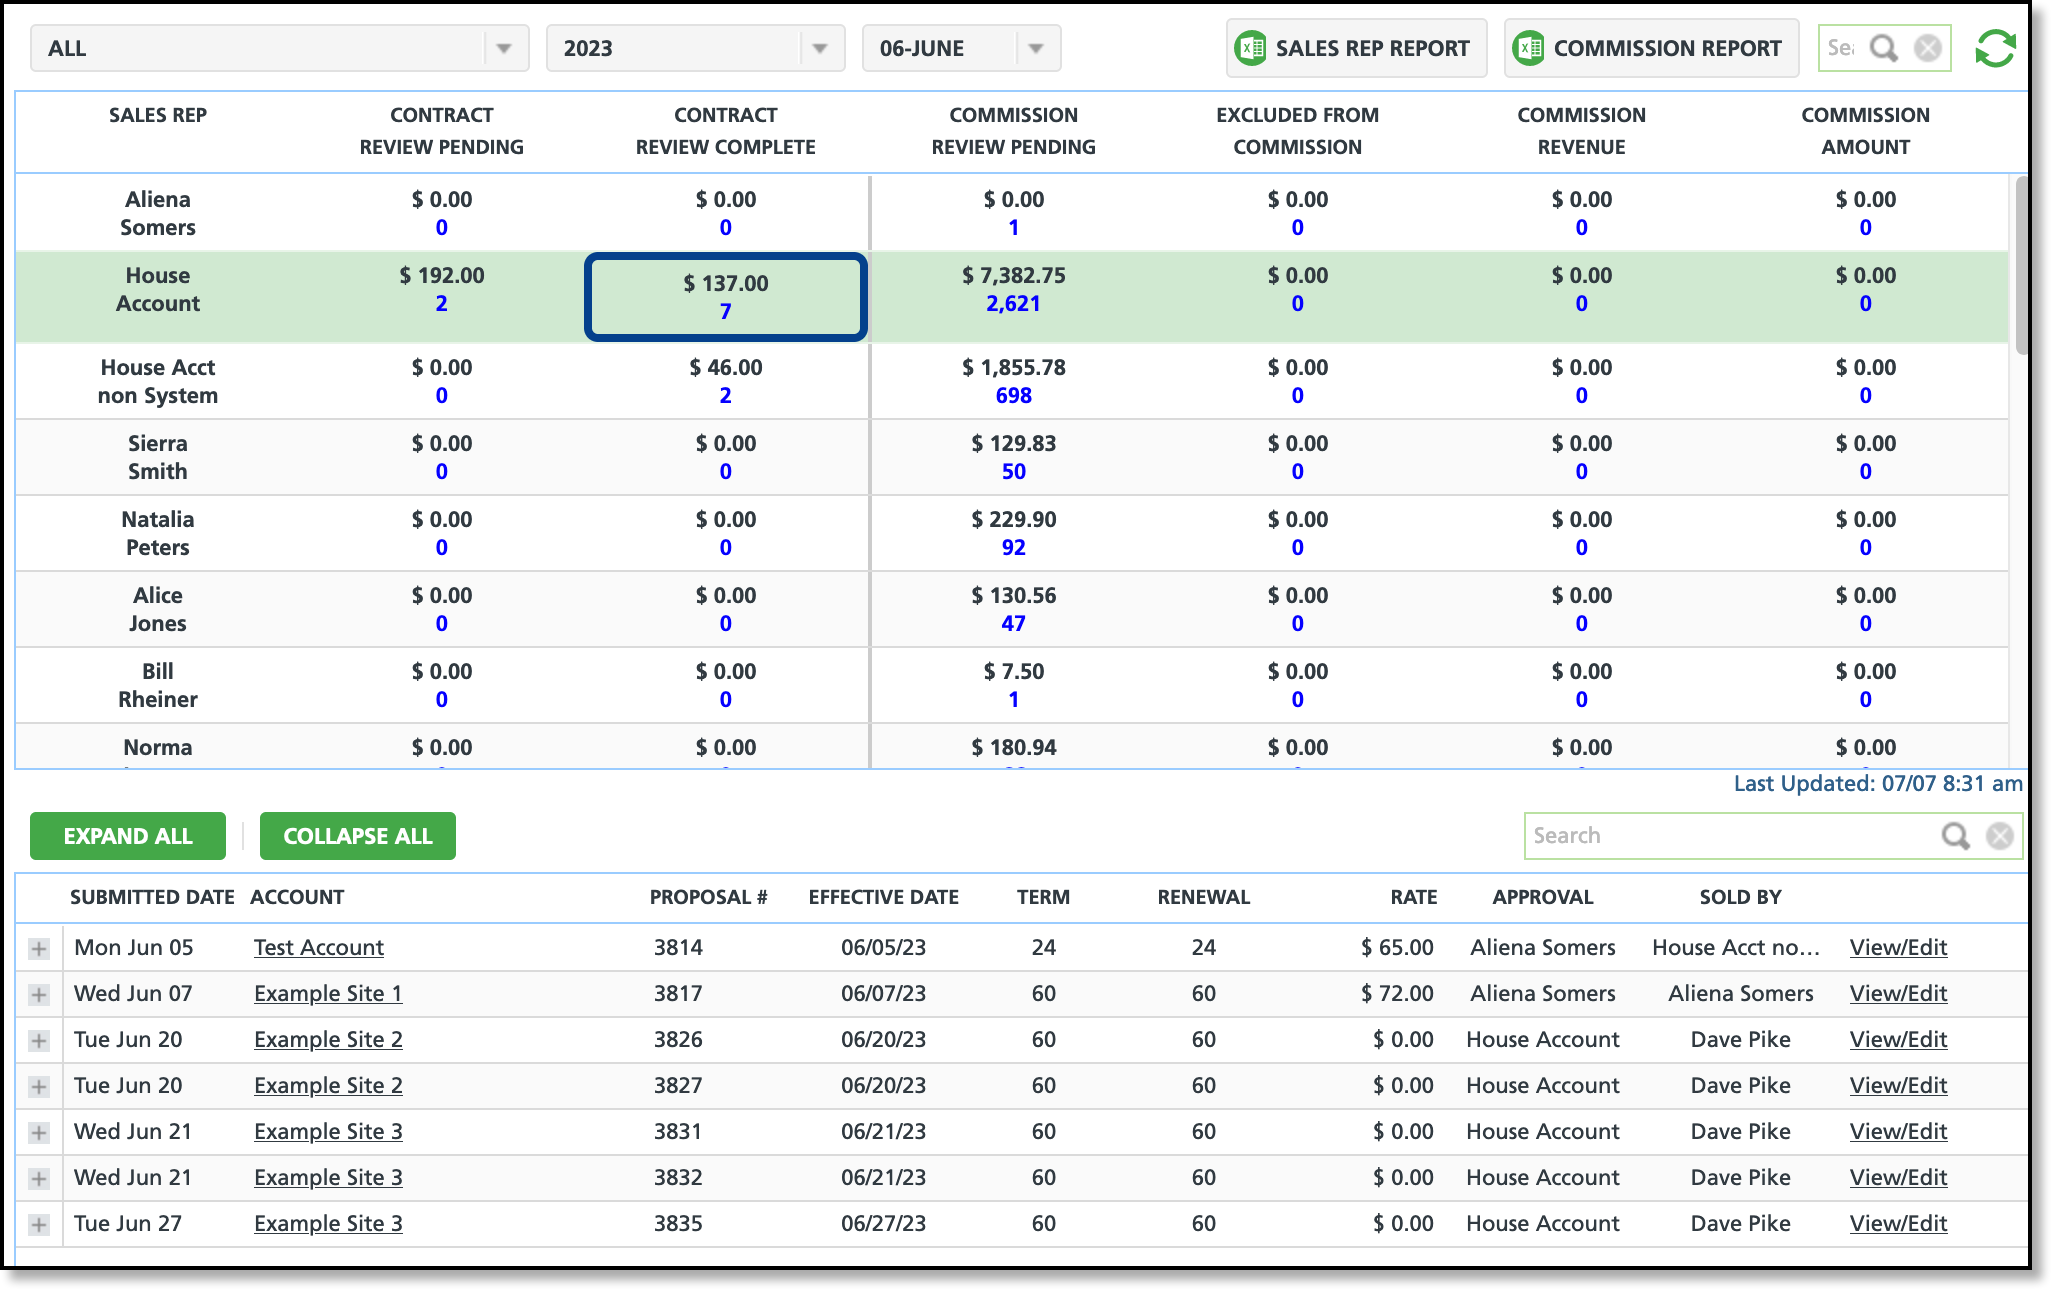Click the top search magnifier icon
Screen dimensions: 2052x1290
pyautogui.click(x=1883, y=48)
